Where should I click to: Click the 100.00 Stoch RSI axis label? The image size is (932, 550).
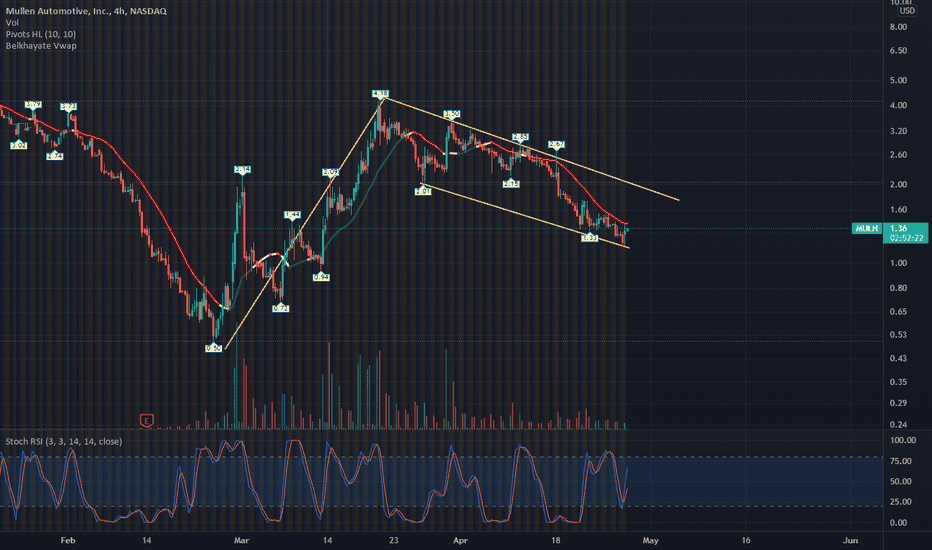point(902,441)
